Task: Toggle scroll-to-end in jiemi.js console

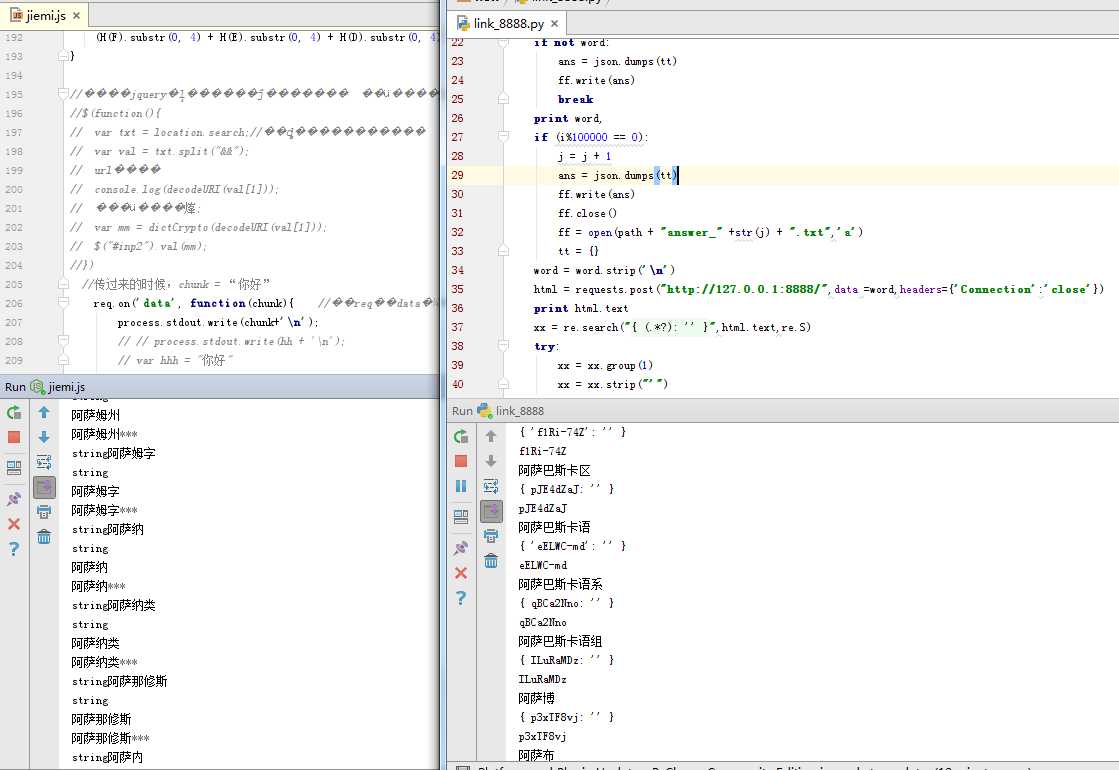Action: tap(44, 487)
